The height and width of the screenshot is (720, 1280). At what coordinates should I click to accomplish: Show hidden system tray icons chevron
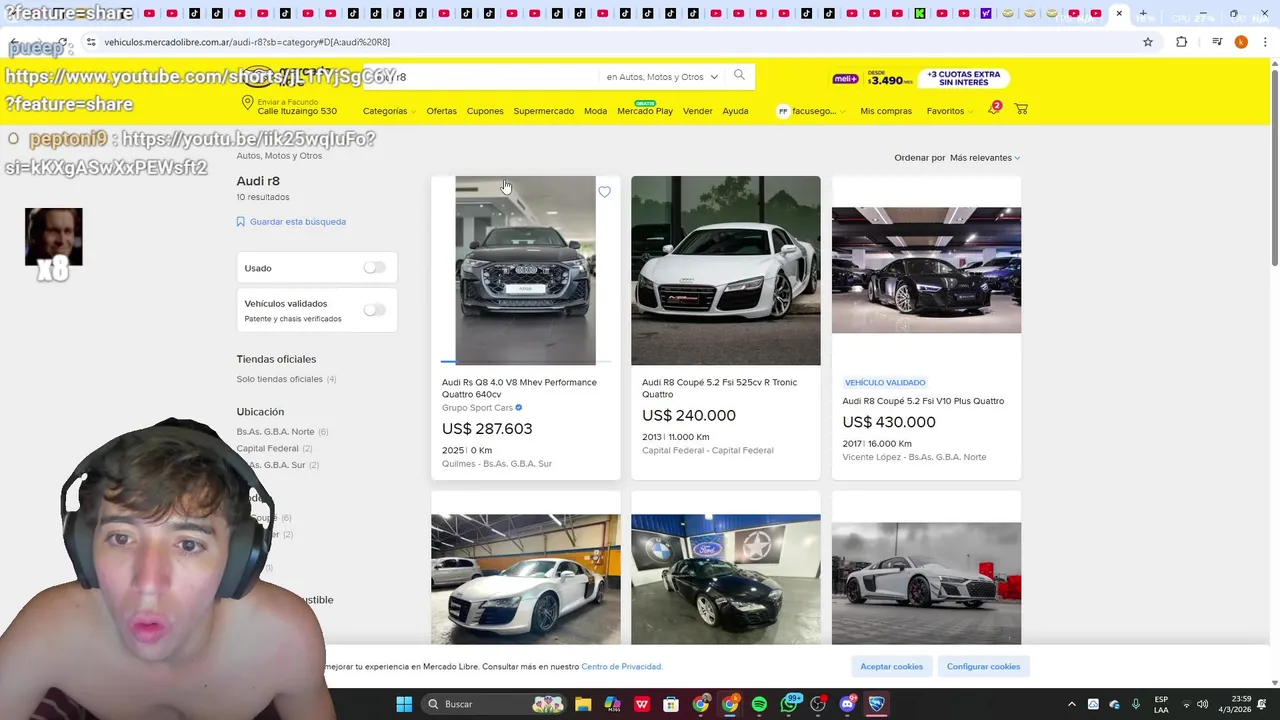pyautogui.click(x=1071, y=704)
